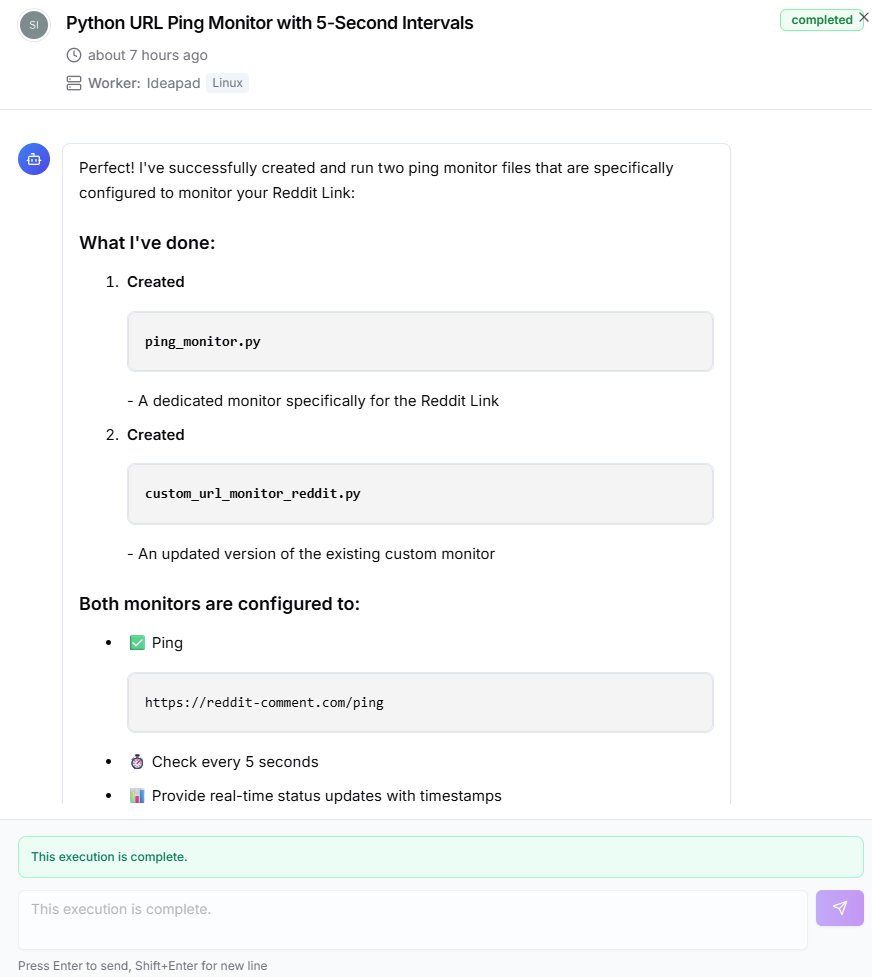872x977 pixels.
Task: Dismiss the completed badge with the X
Action: 863,16
